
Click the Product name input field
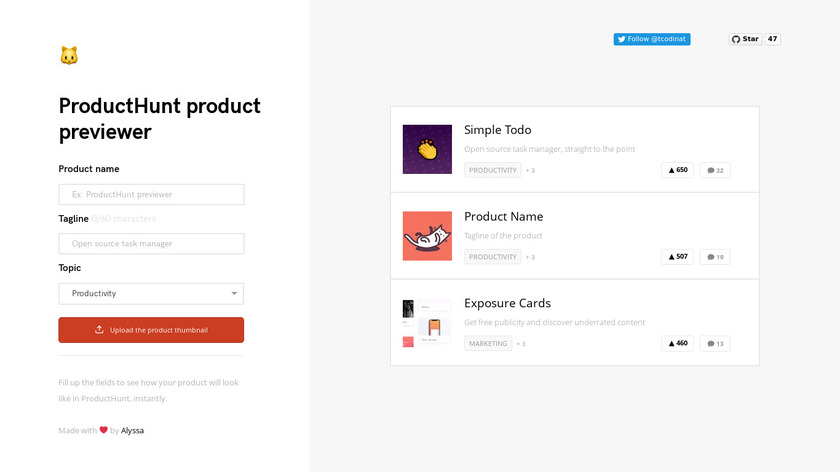pos(151,194)
